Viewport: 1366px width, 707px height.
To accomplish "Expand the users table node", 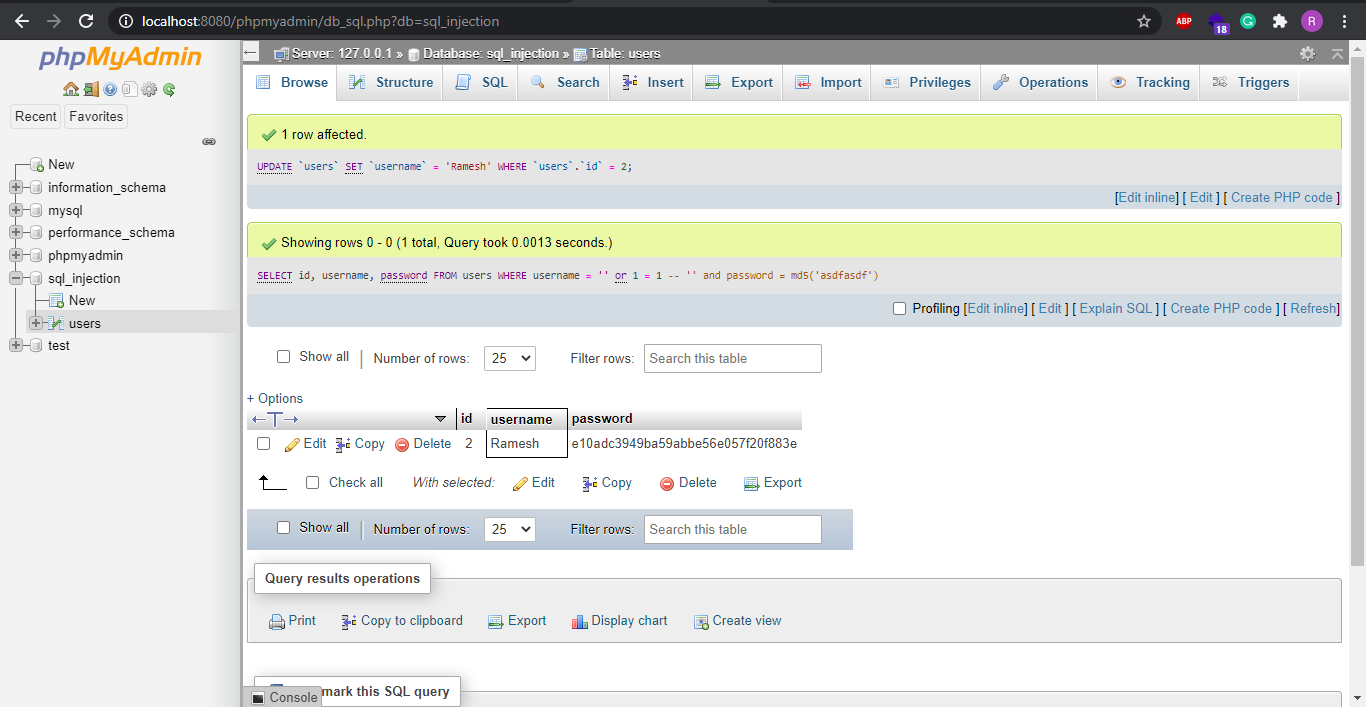I will point(36,323).
